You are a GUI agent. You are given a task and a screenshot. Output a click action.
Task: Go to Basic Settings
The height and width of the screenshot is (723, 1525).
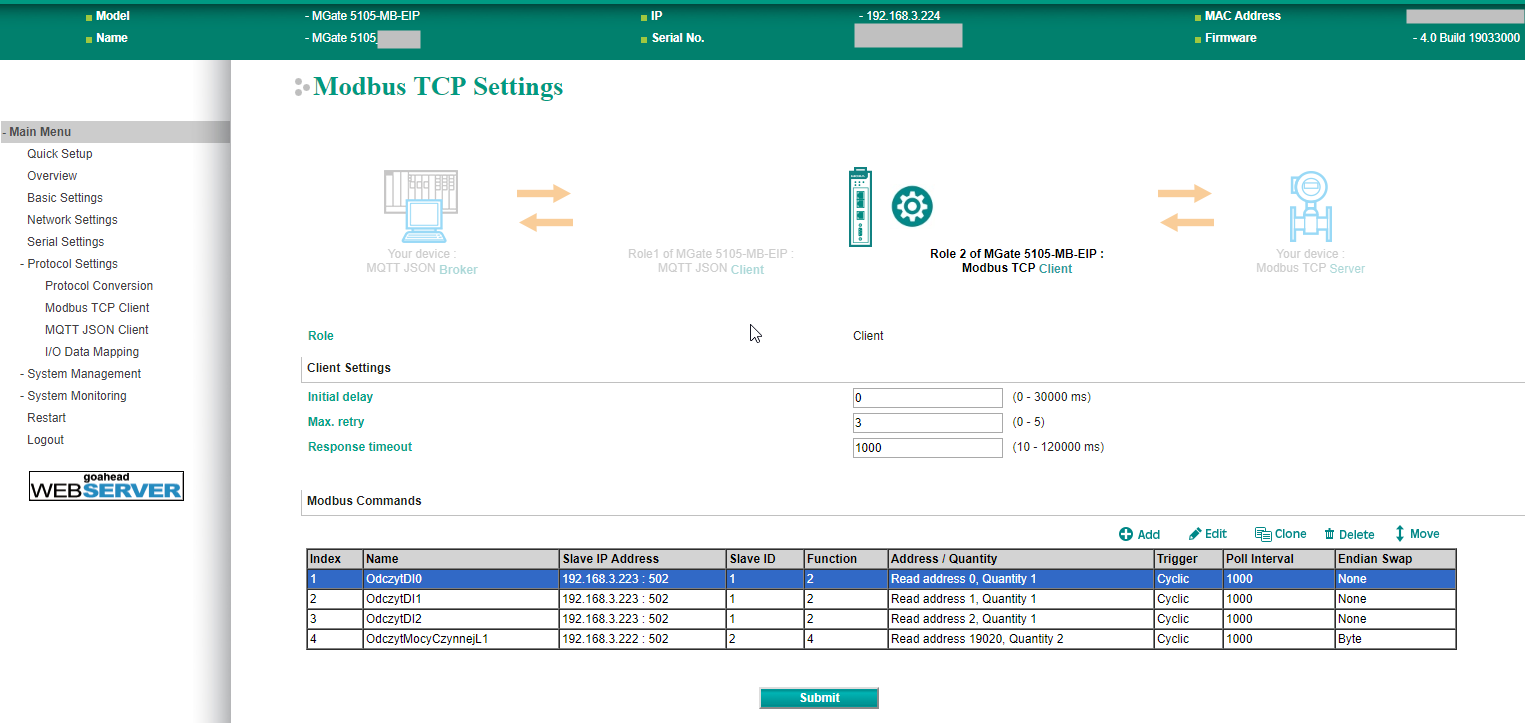point(65,198)
